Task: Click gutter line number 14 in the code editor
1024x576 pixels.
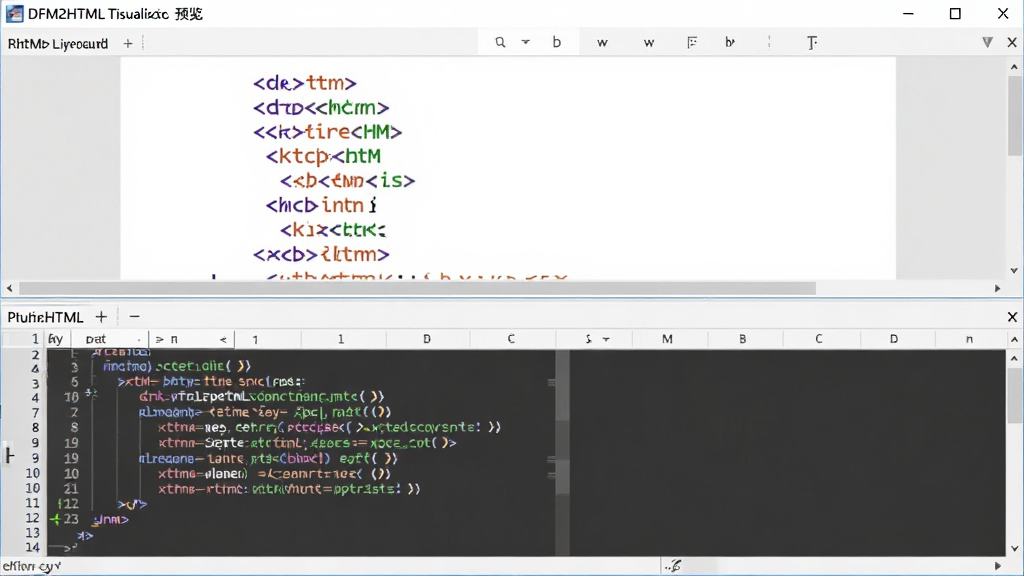Action: (x=32, y=547)
